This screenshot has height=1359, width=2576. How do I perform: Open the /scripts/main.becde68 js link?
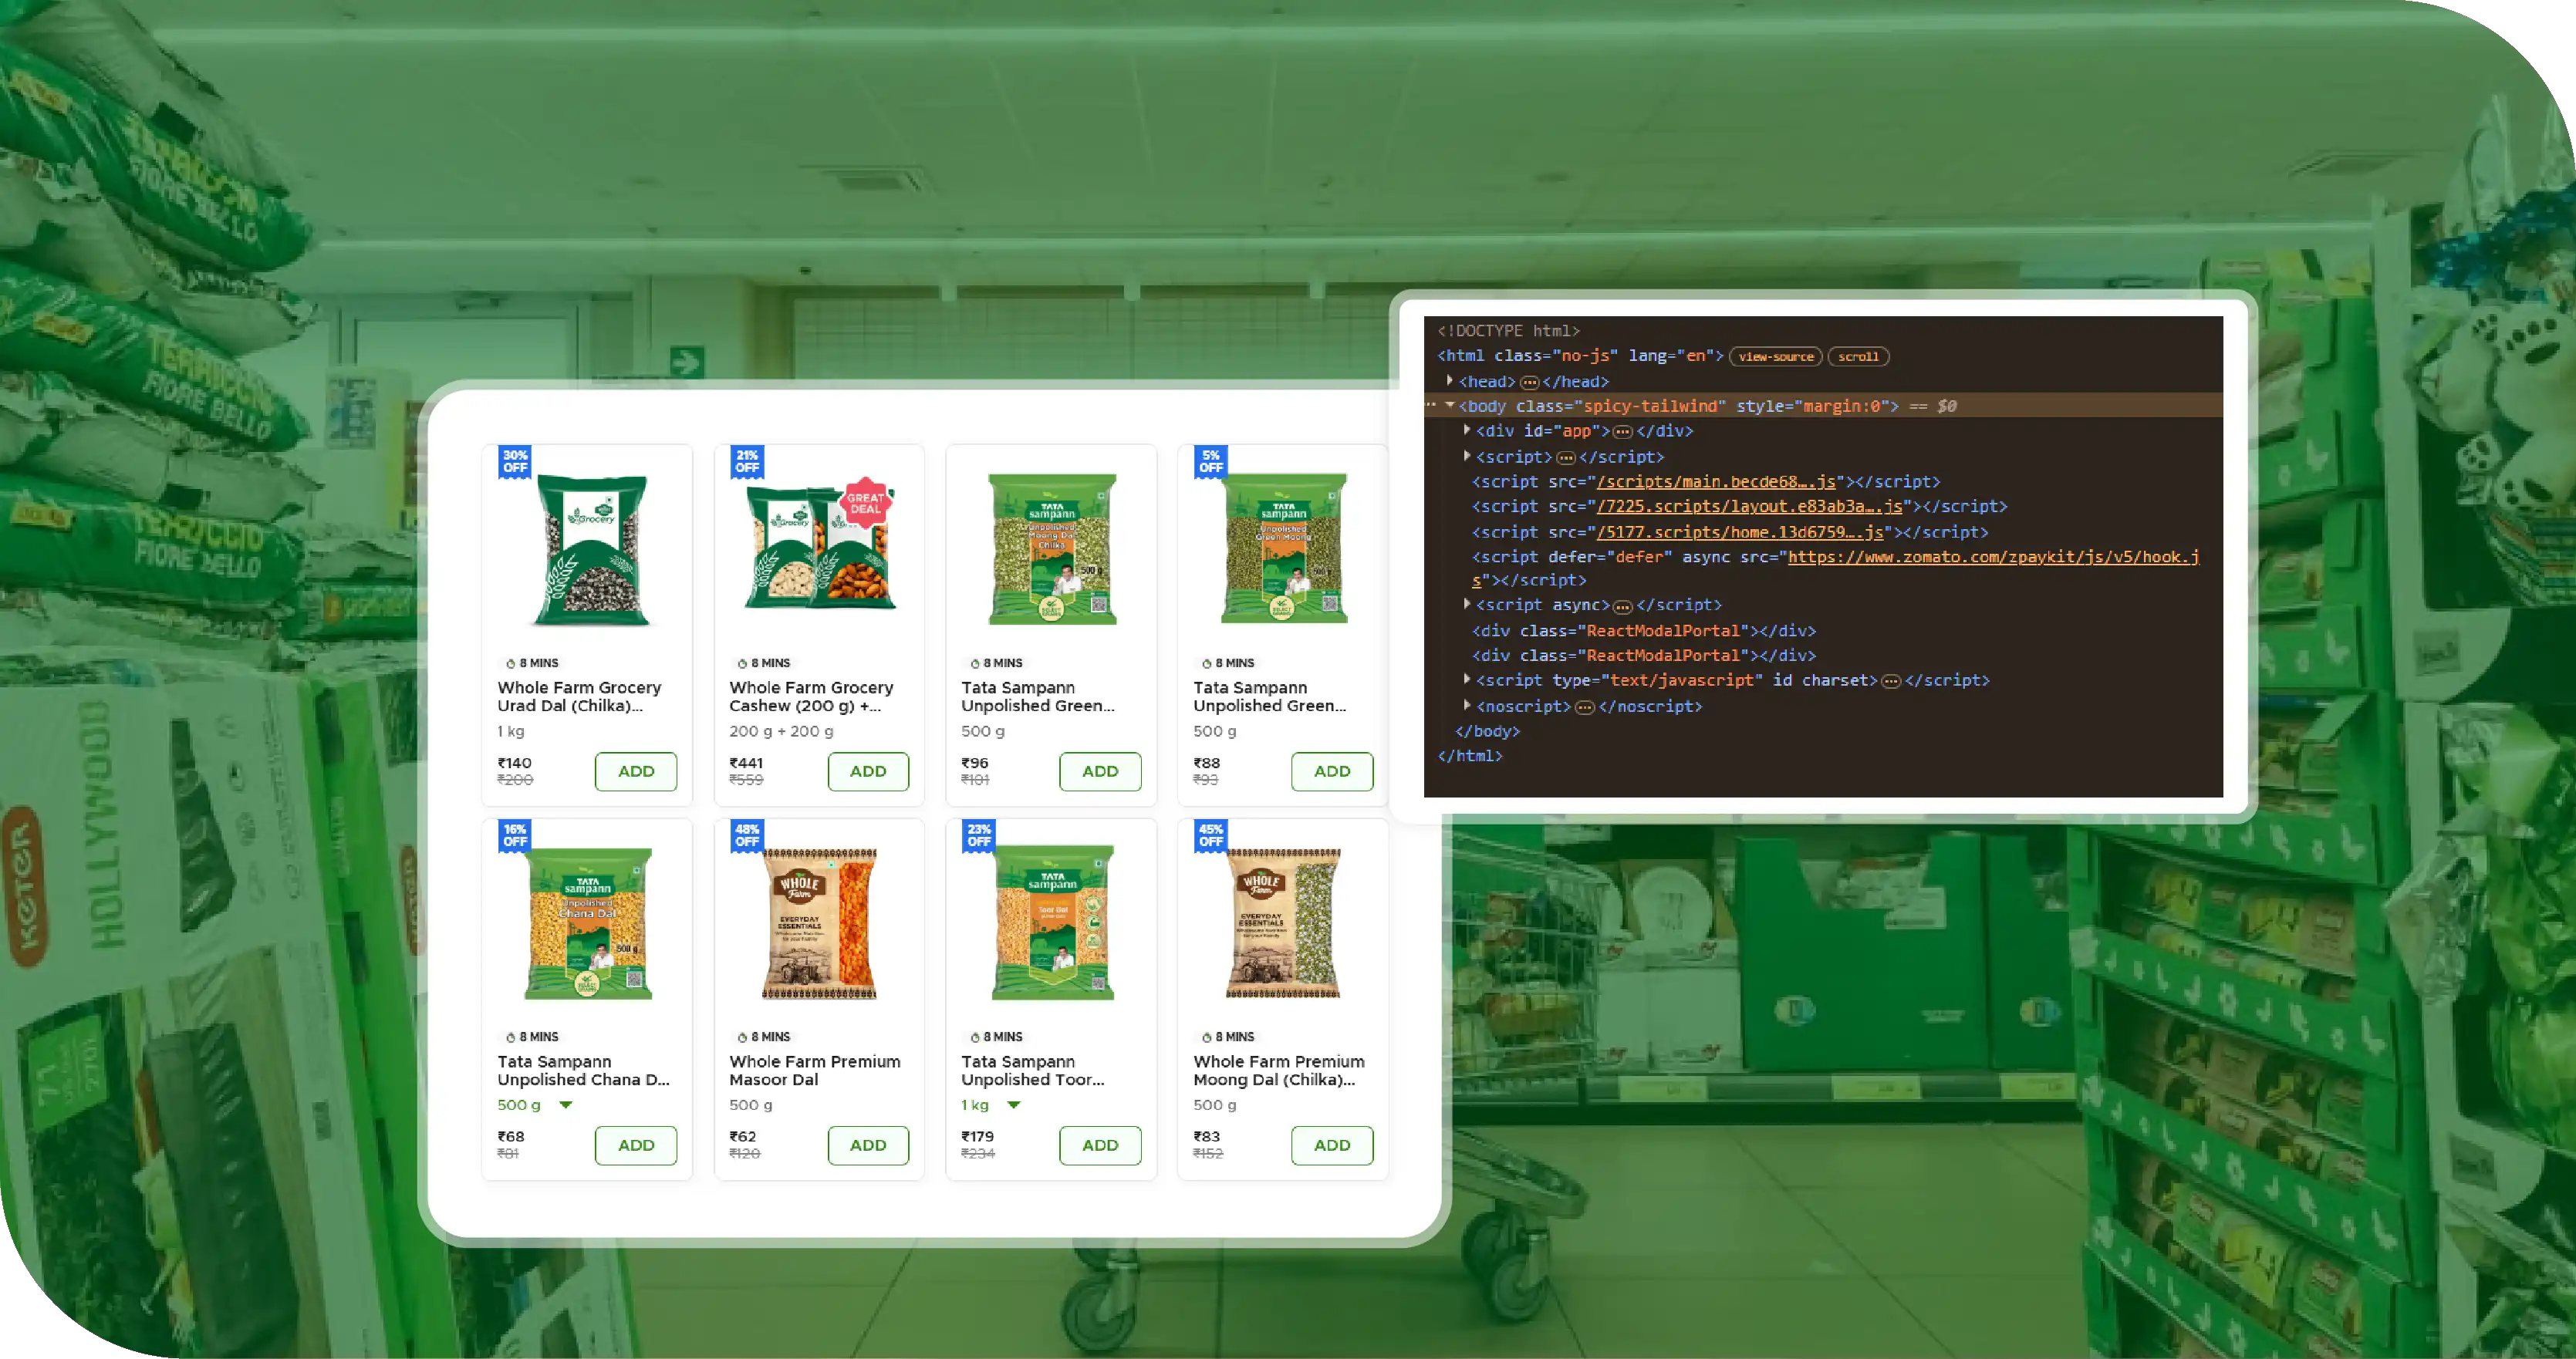click(1716, 482)
